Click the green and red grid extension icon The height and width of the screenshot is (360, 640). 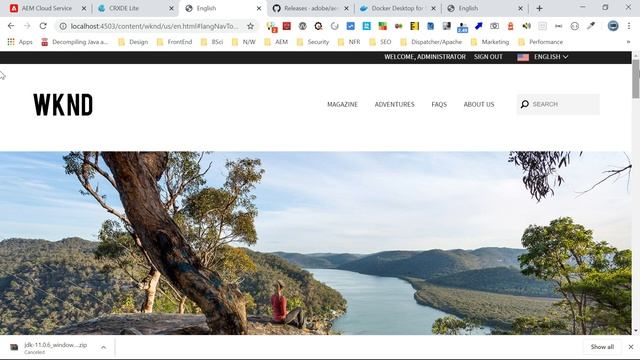pos(382,26)
